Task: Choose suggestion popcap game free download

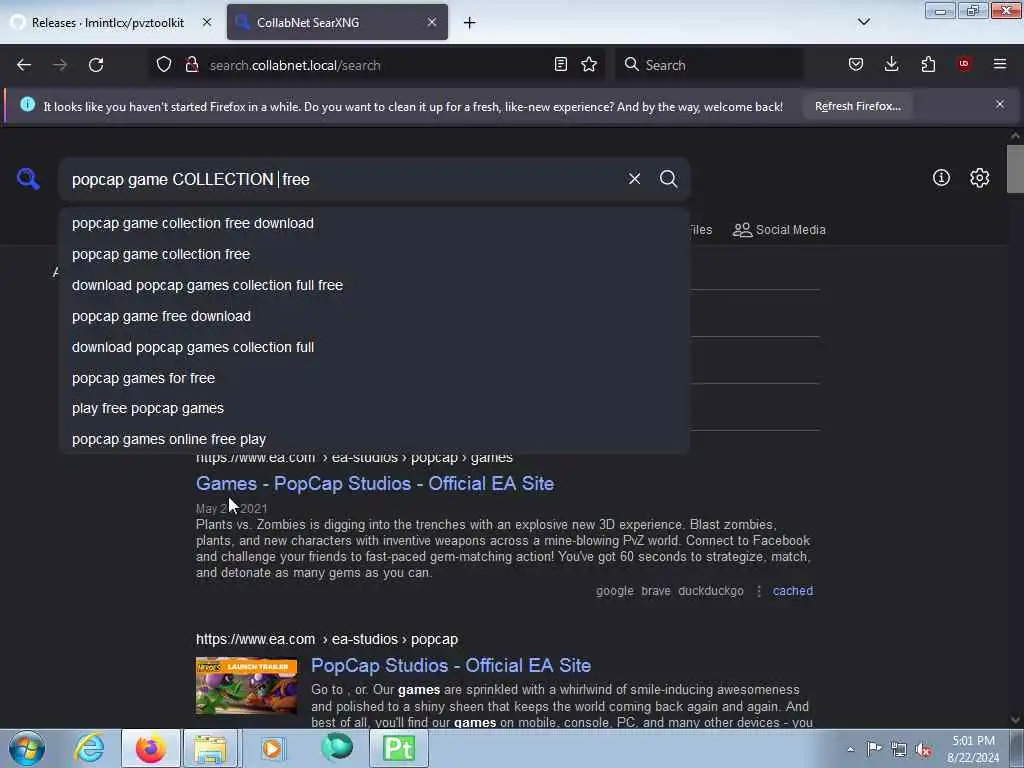Action: [374, 316]
